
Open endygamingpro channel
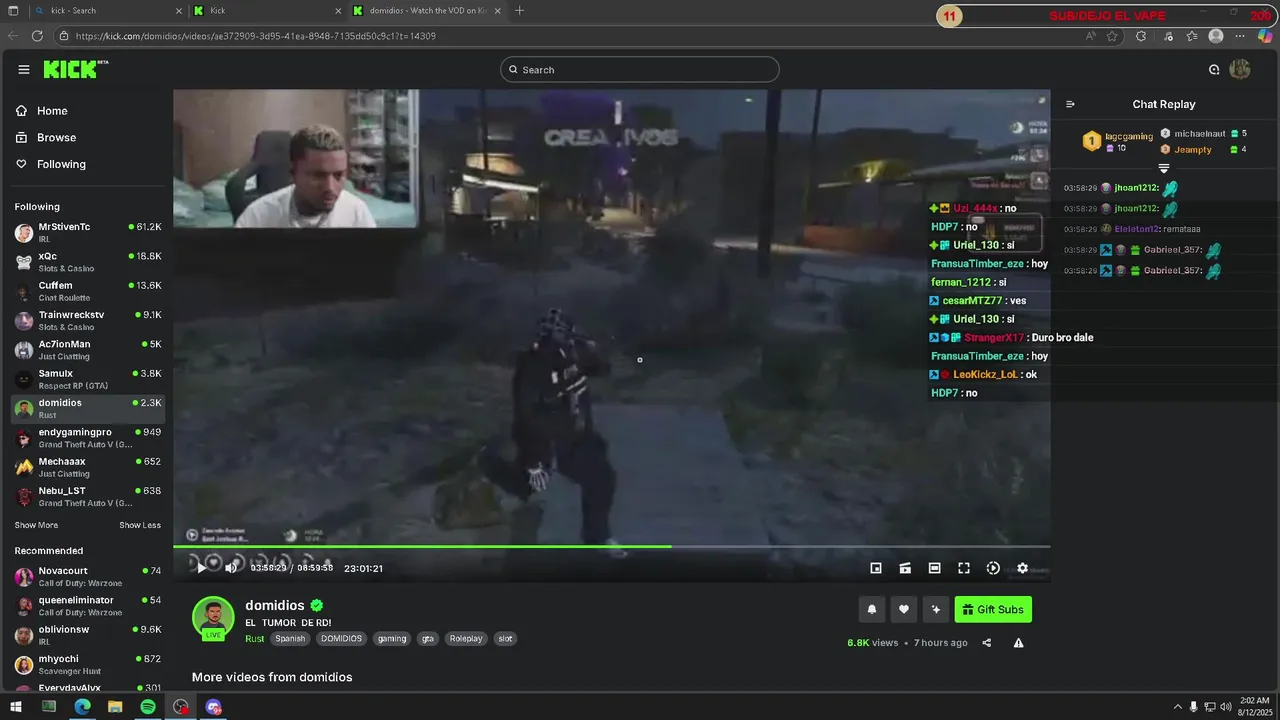[89, 438]
